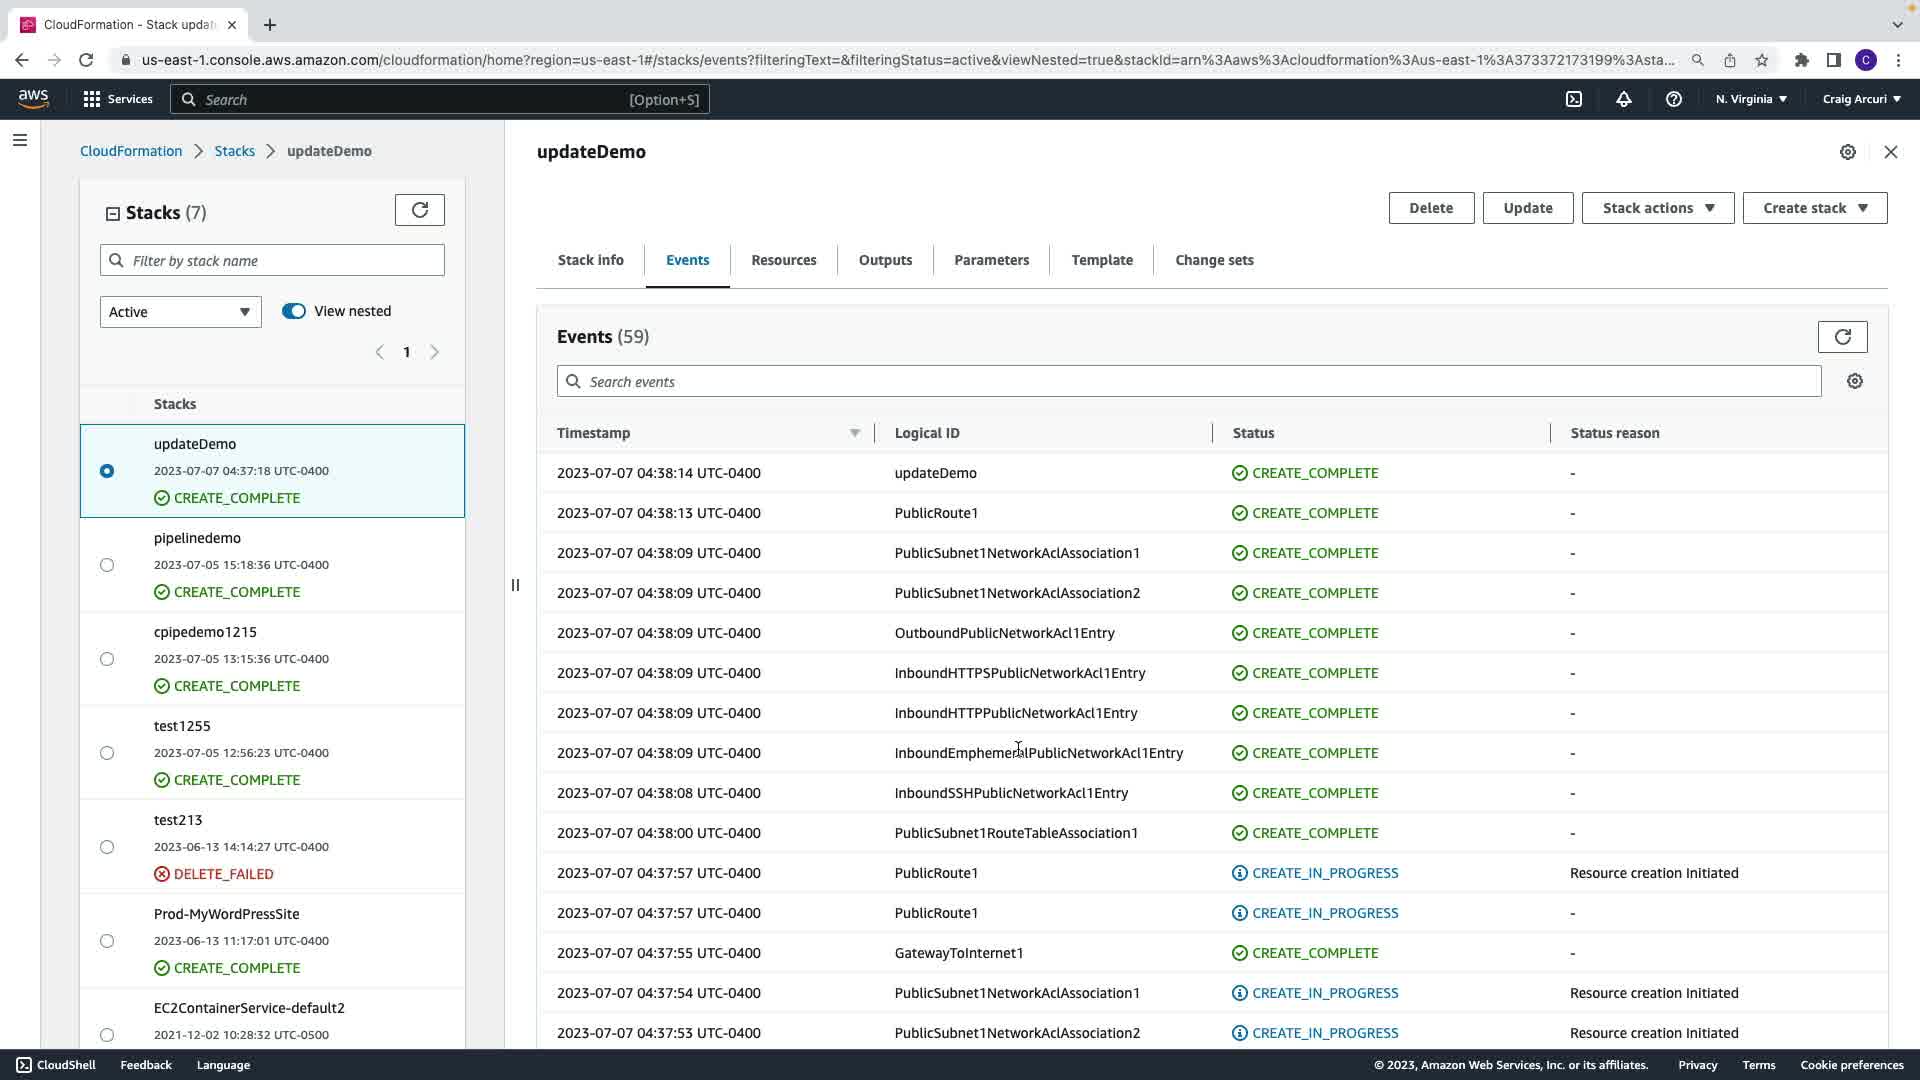Go to the Stacks breadcrumb link

[x=234, y=151]
